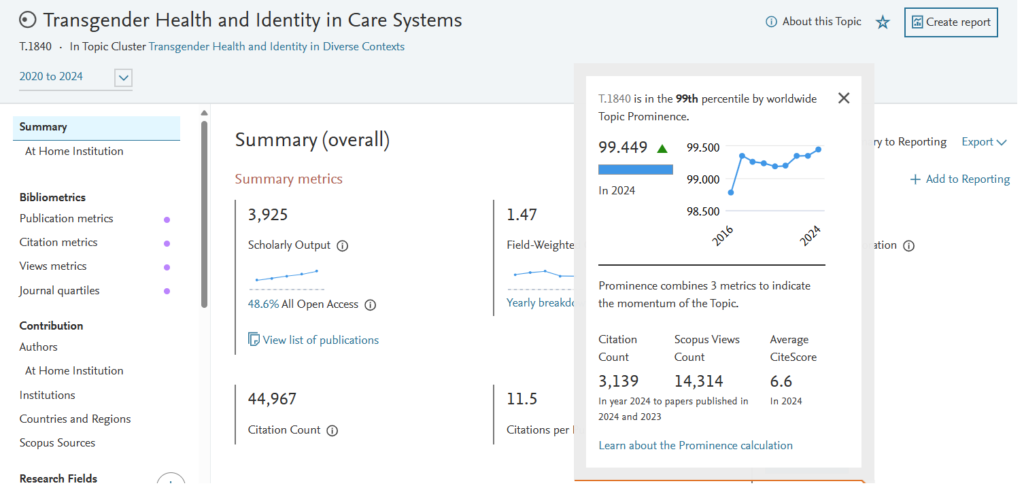Open Learn about the Prominence calculation link

695,445
